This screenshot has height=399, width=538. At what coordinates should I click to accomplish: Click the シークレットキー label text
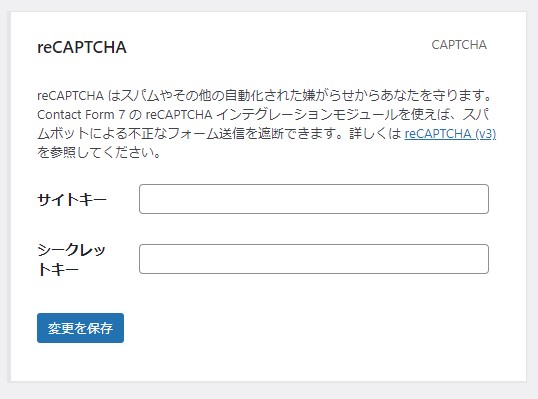pyautogui.click(x=71, y=259)
